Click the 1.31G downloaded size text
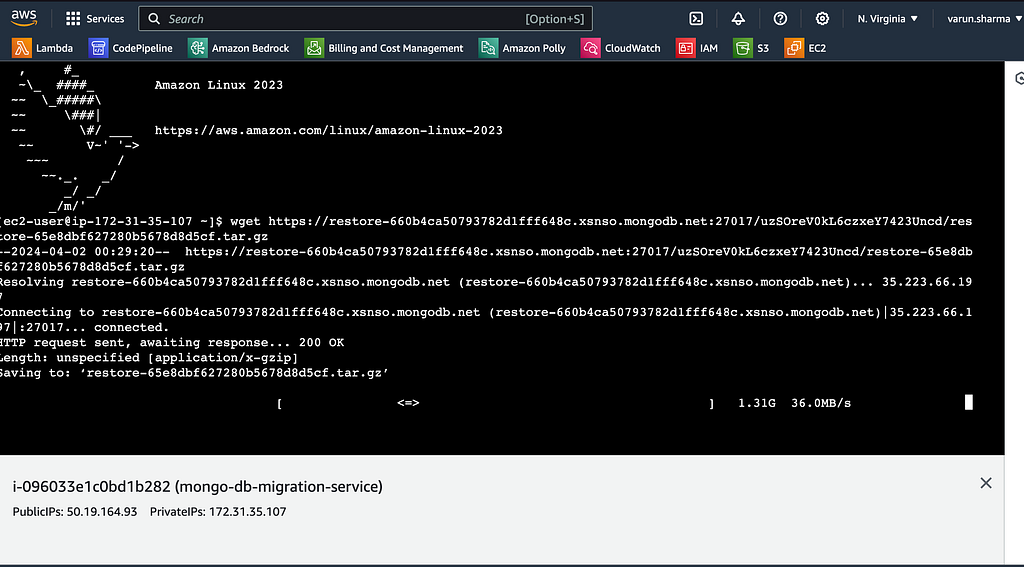 coord(757,403)
